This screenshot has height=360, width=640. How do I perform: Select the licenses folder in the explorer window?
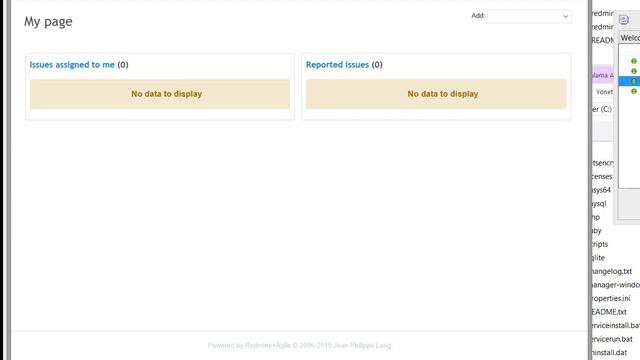coord(602,176)
